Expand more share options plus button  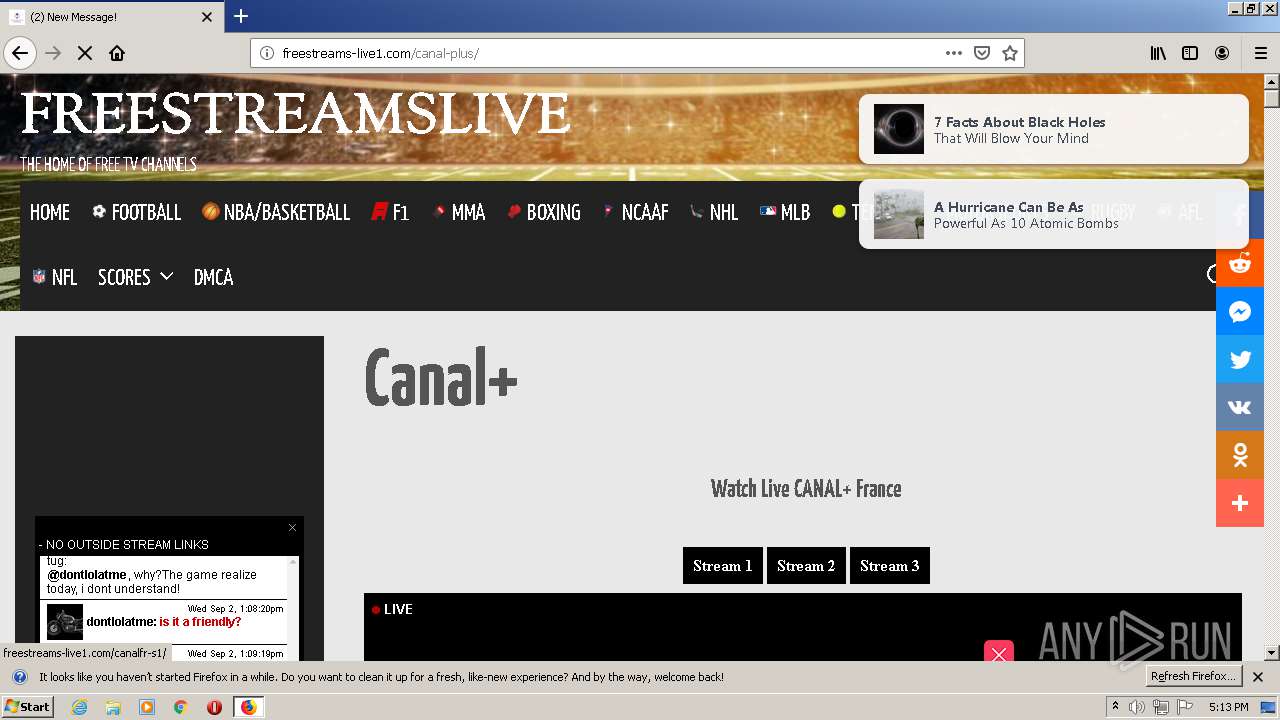tap(1240, 503)
